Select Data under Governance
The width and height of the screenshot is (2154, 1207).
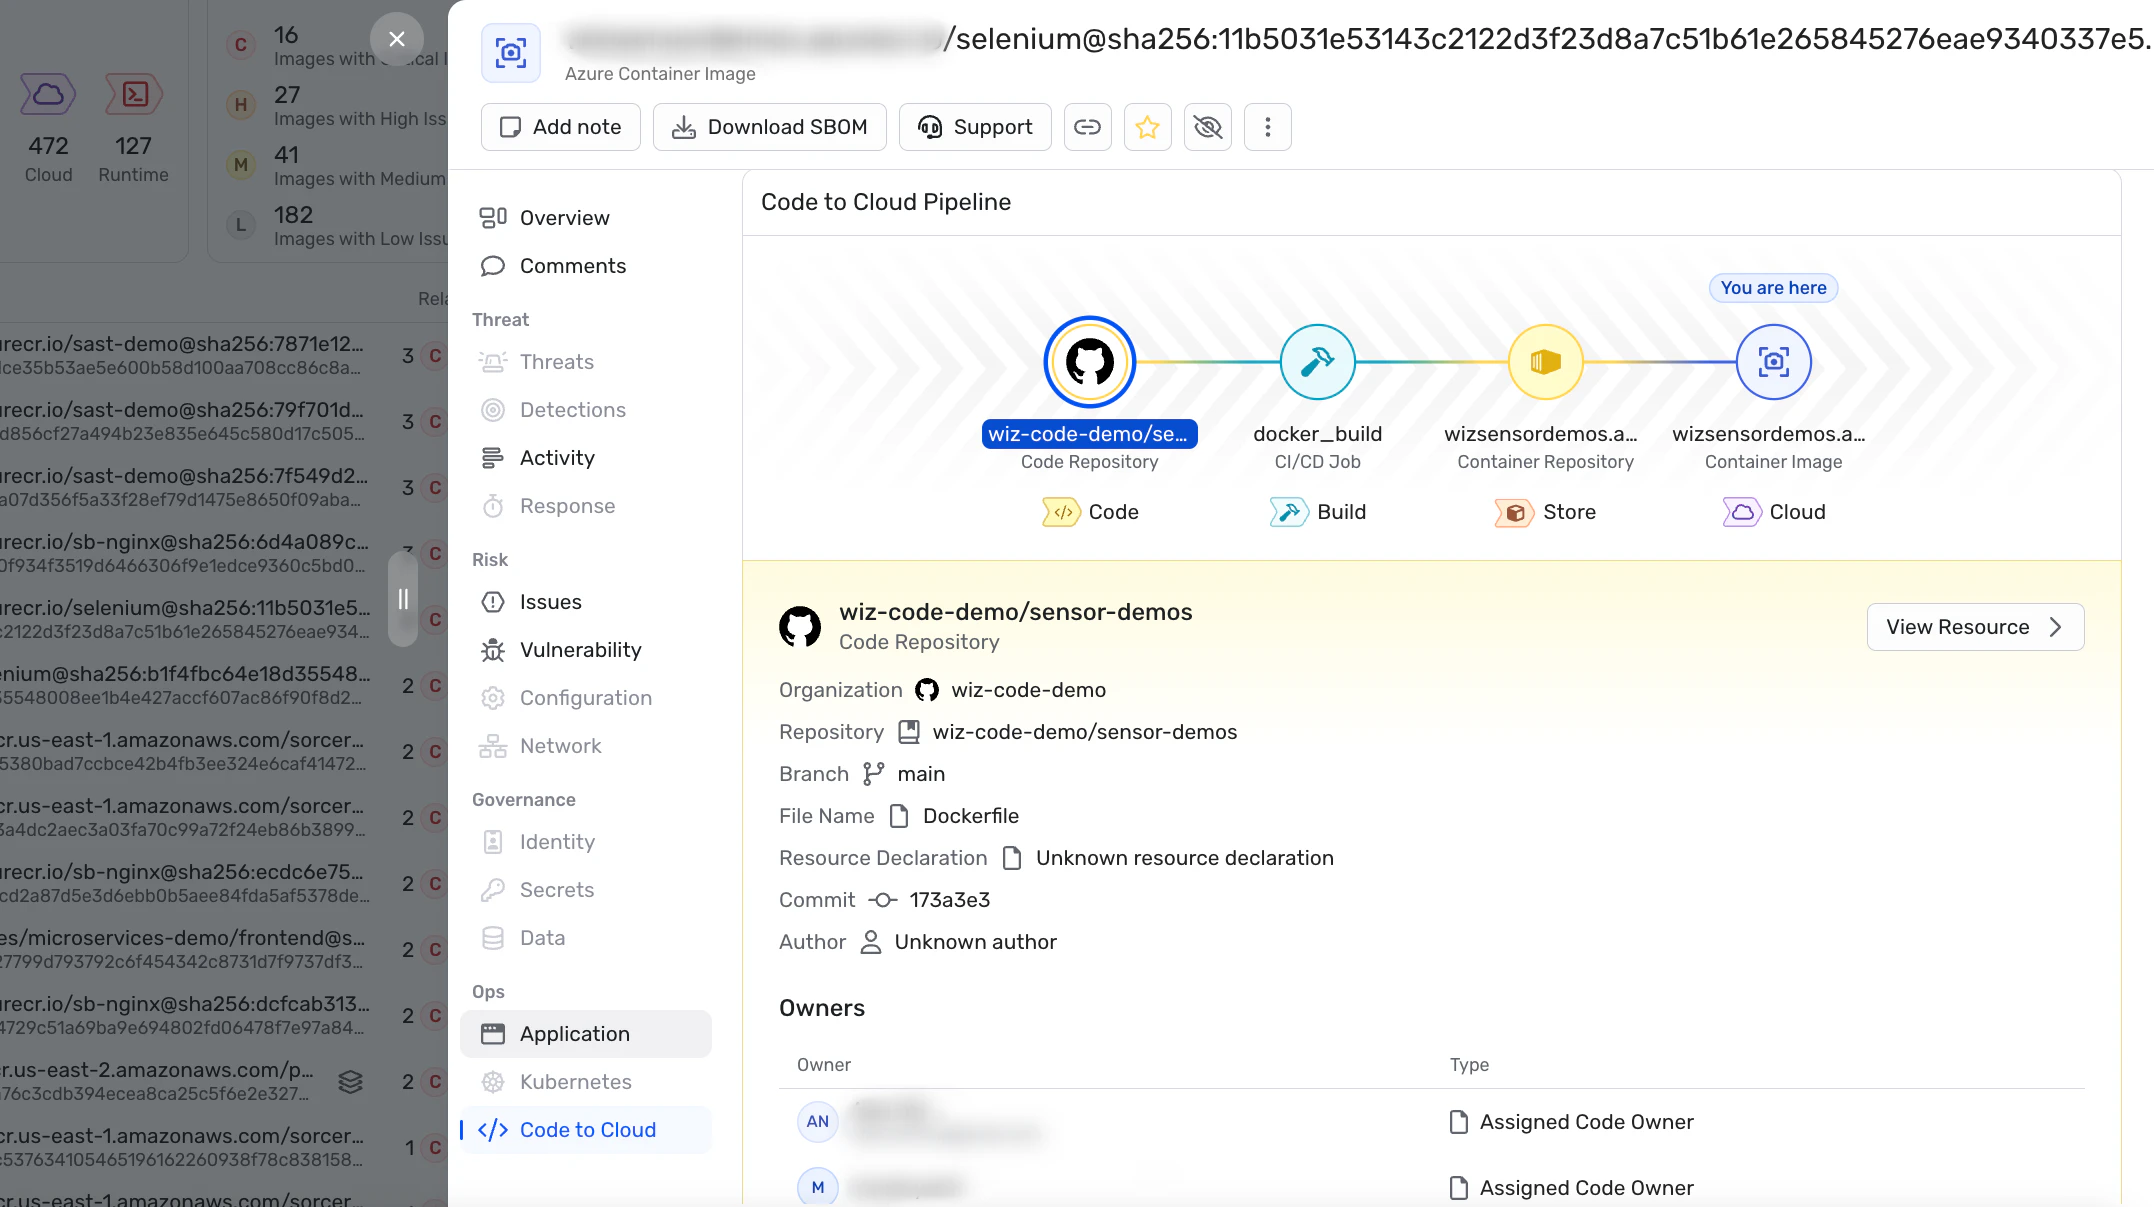click(586, 938)
